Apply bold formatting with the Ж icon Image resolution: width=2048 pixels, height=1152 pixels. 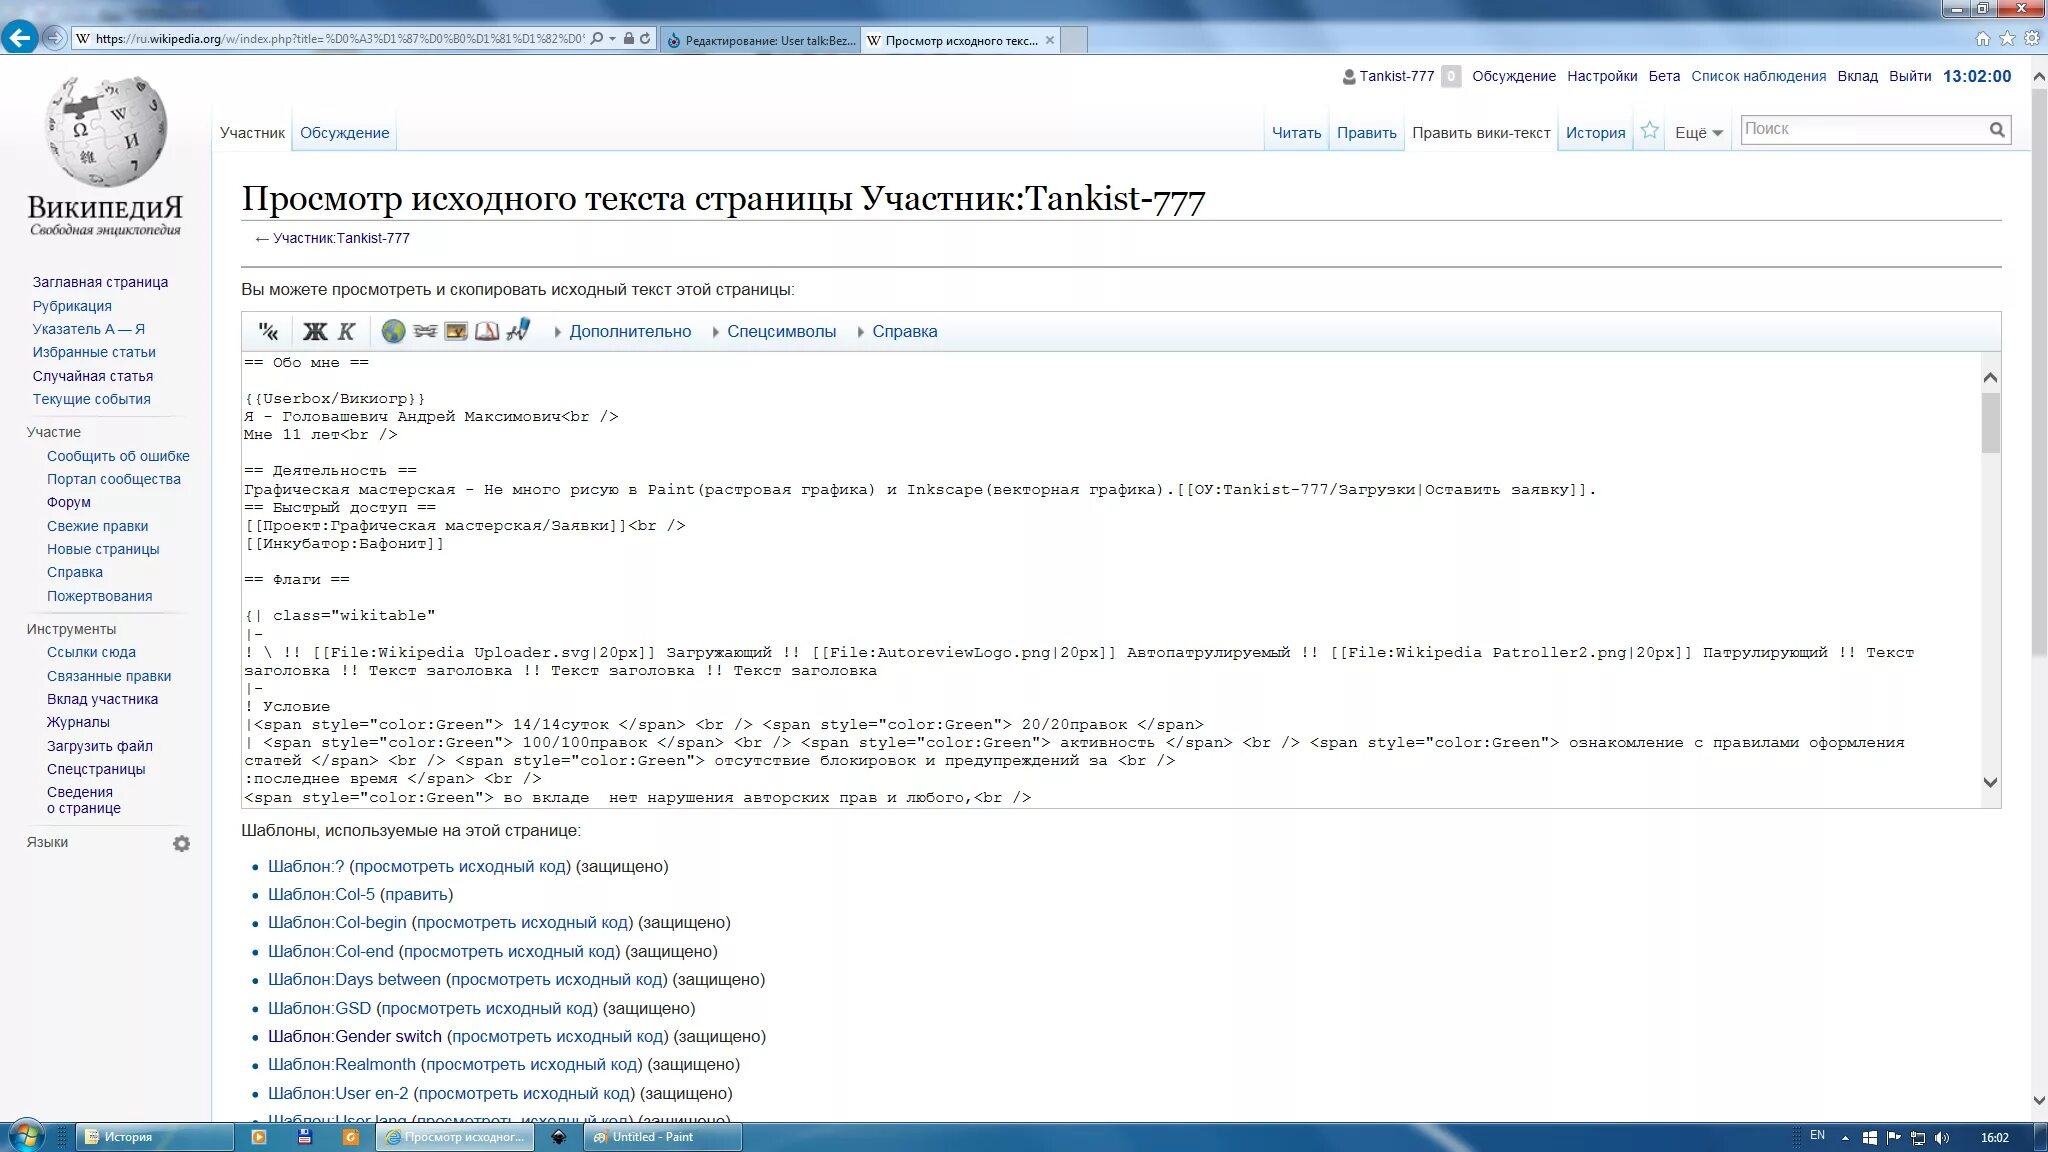pyautogui.click(x=315, y=331)
